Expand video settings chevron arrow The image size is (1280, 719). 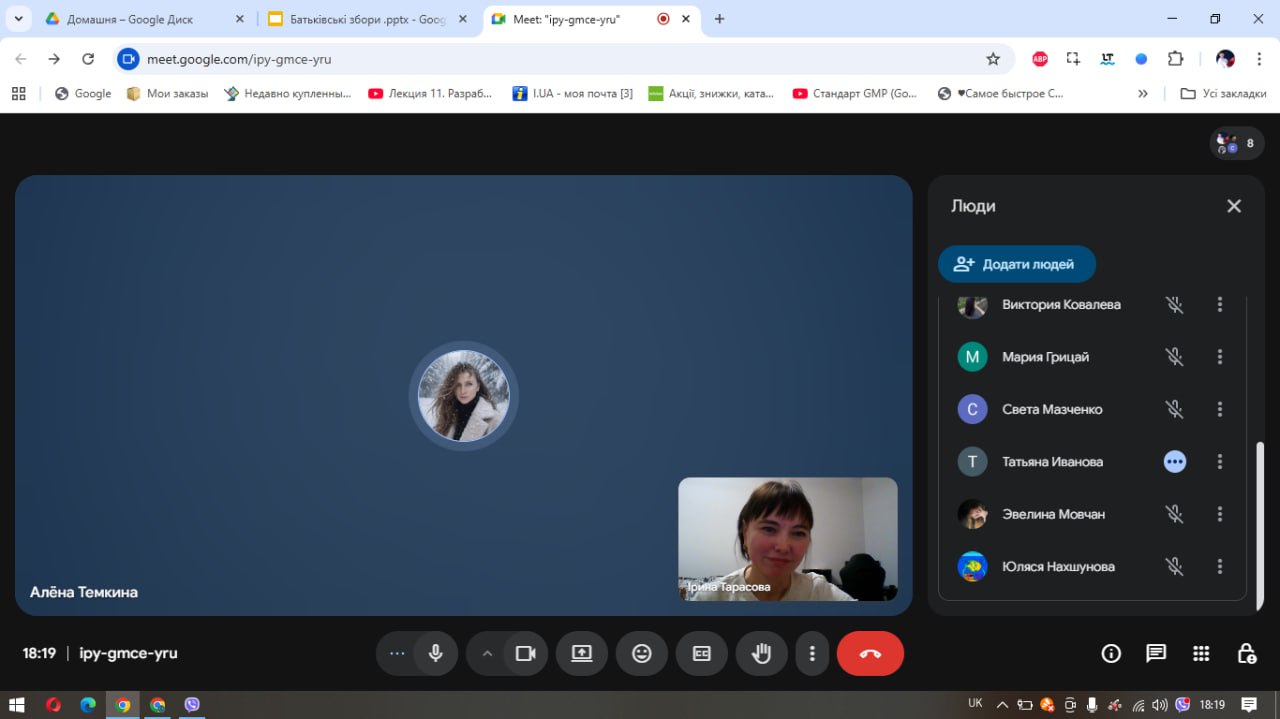click(x=488, y=653)
